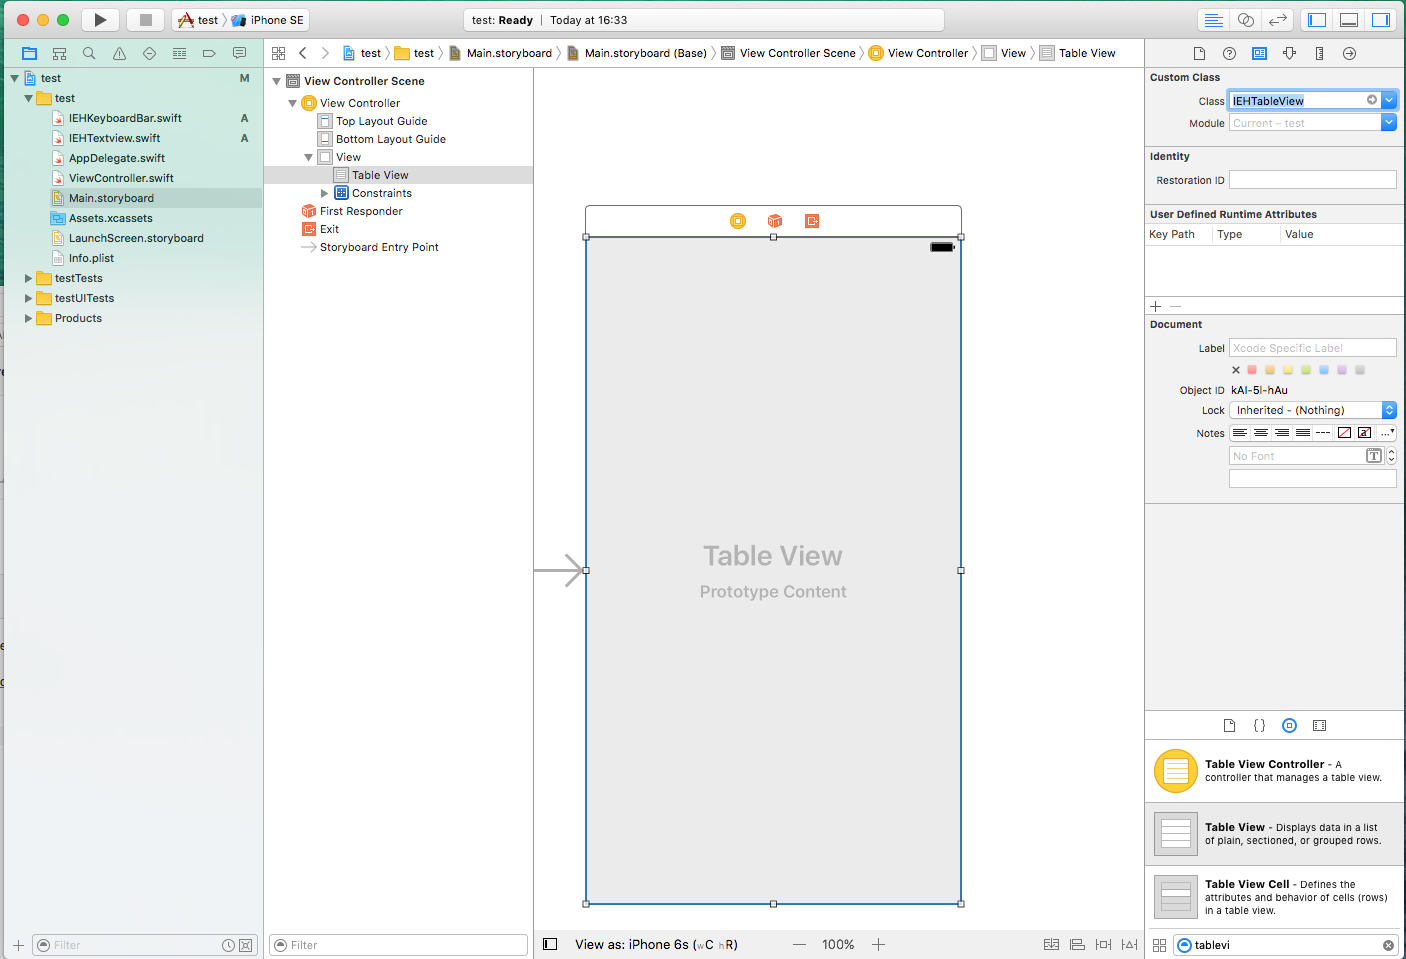1406x959 pixels.
Task: Open the Object library
Action: 1289,725
